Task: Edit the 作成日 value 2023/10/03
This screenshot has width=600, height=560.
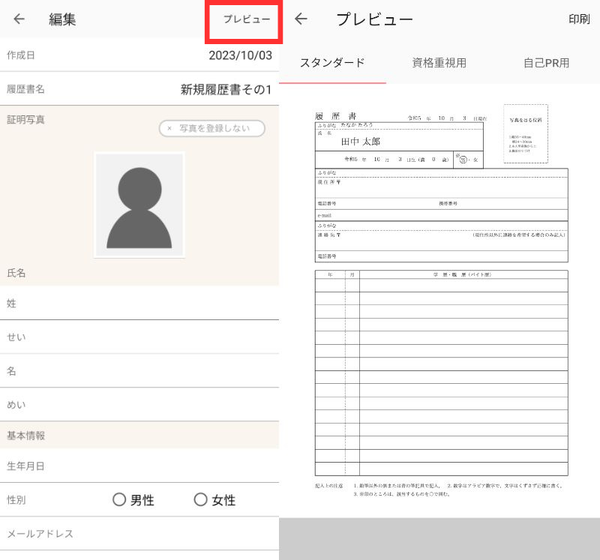Action: pyautogui.click(x=240, y=55)
